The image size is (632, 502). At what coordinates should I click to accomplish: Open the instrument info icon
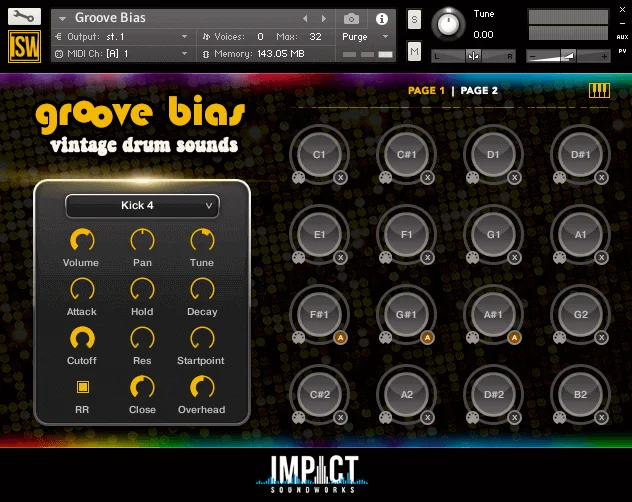[382, 19]
